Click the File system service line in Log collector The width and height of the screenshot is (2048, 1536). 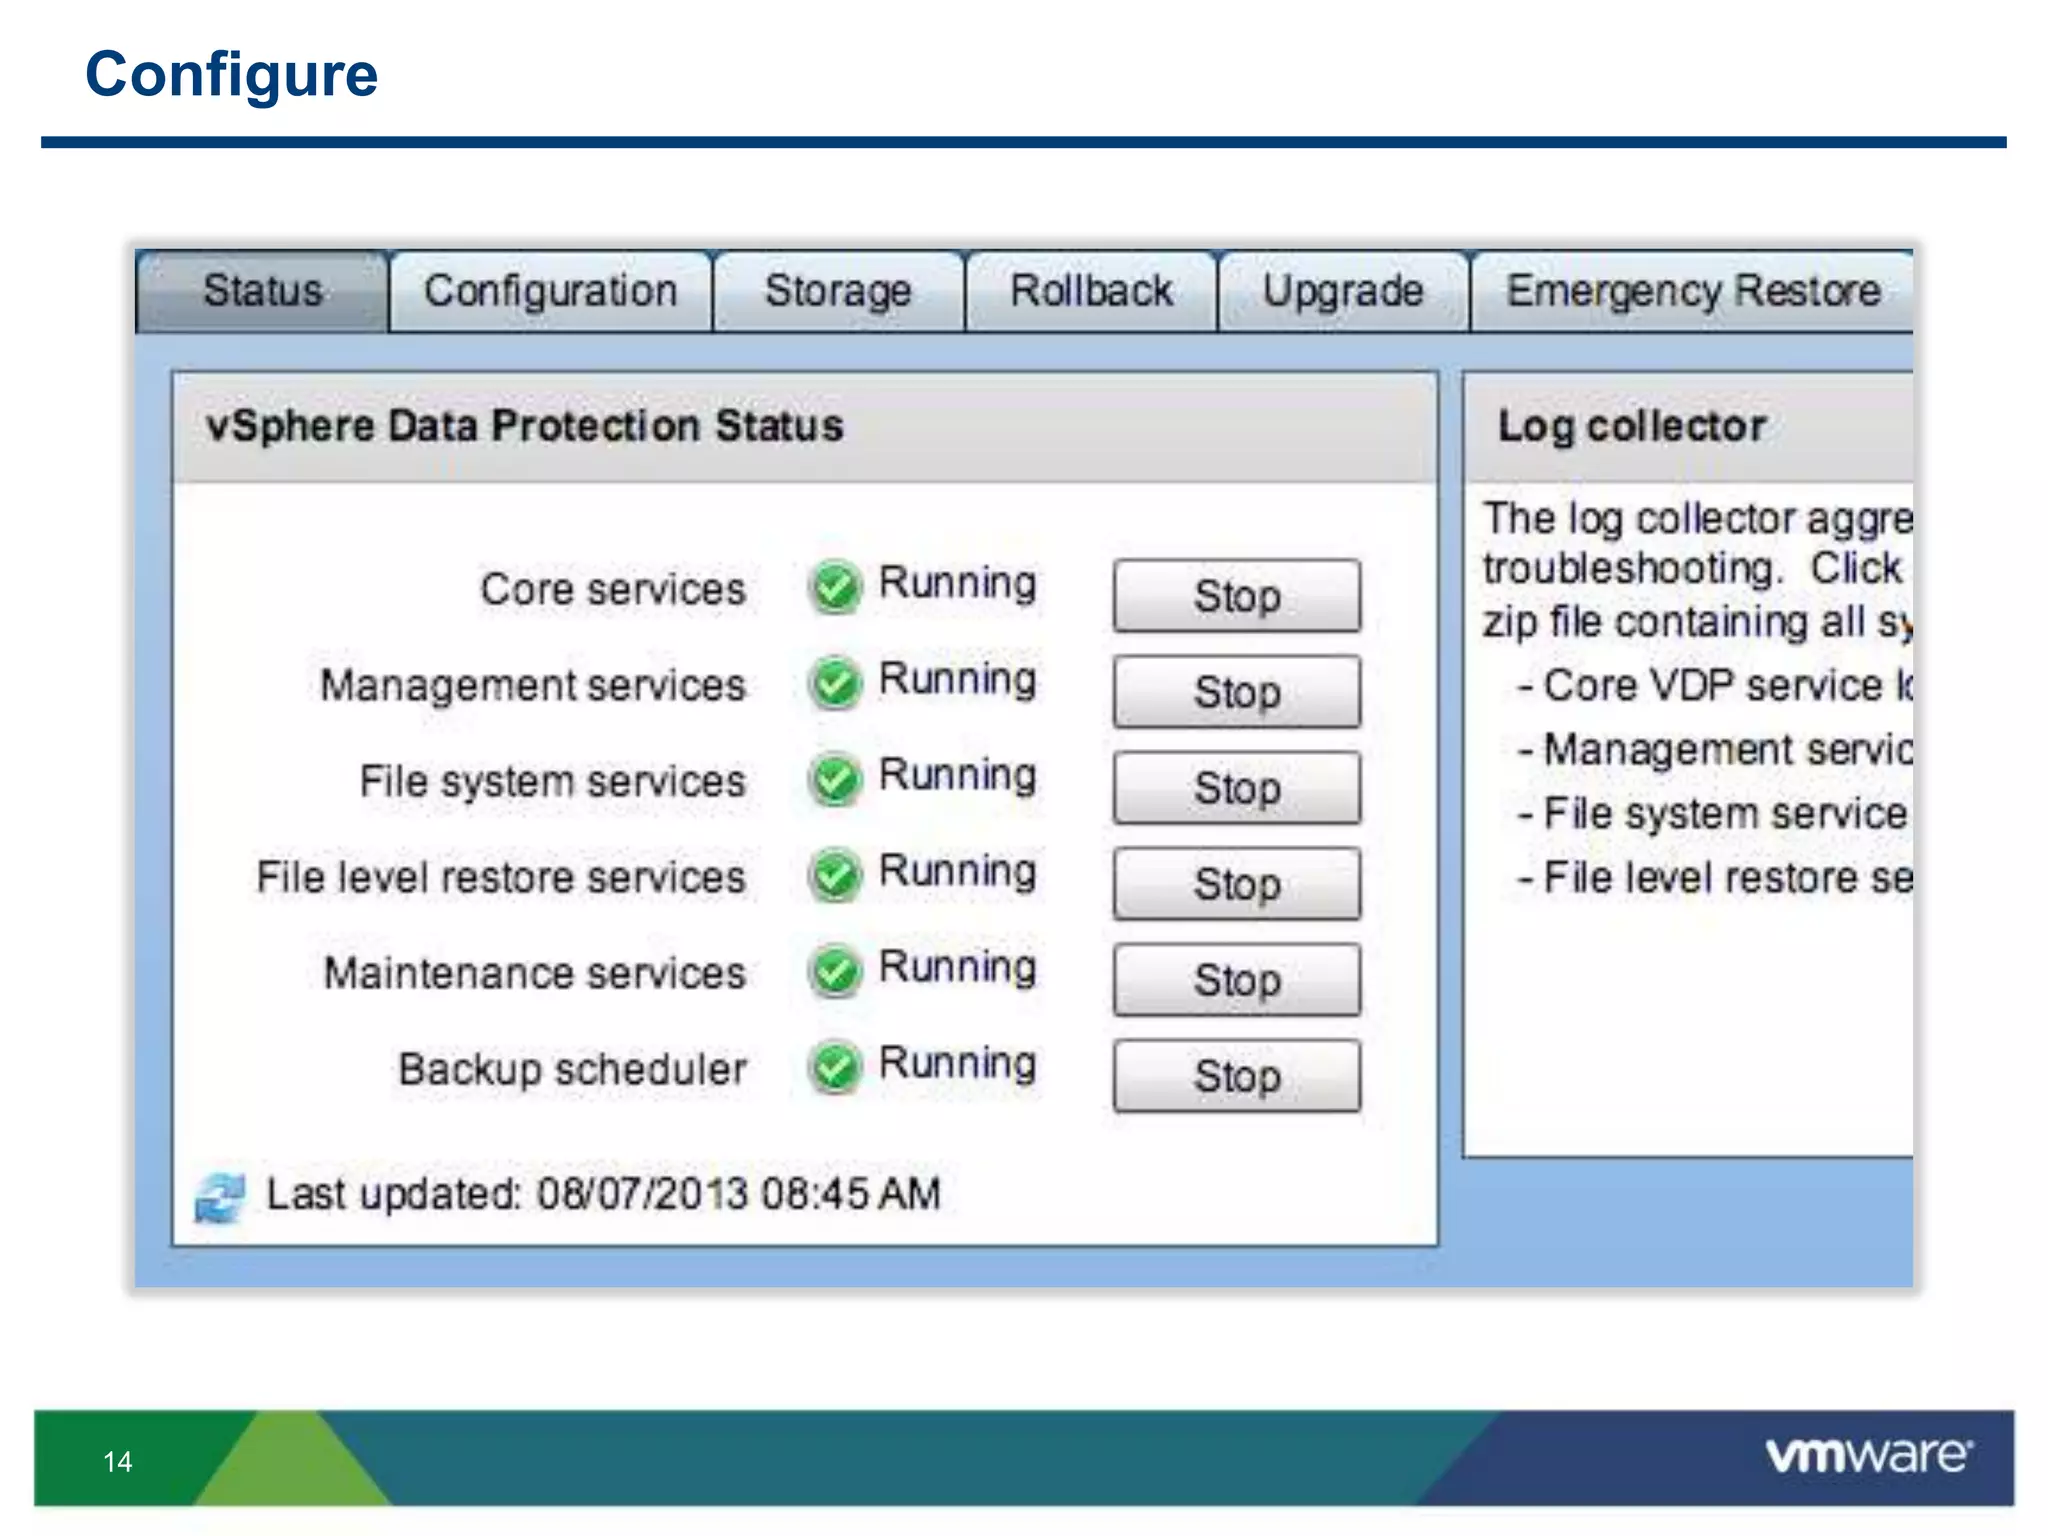point(1713,814)
